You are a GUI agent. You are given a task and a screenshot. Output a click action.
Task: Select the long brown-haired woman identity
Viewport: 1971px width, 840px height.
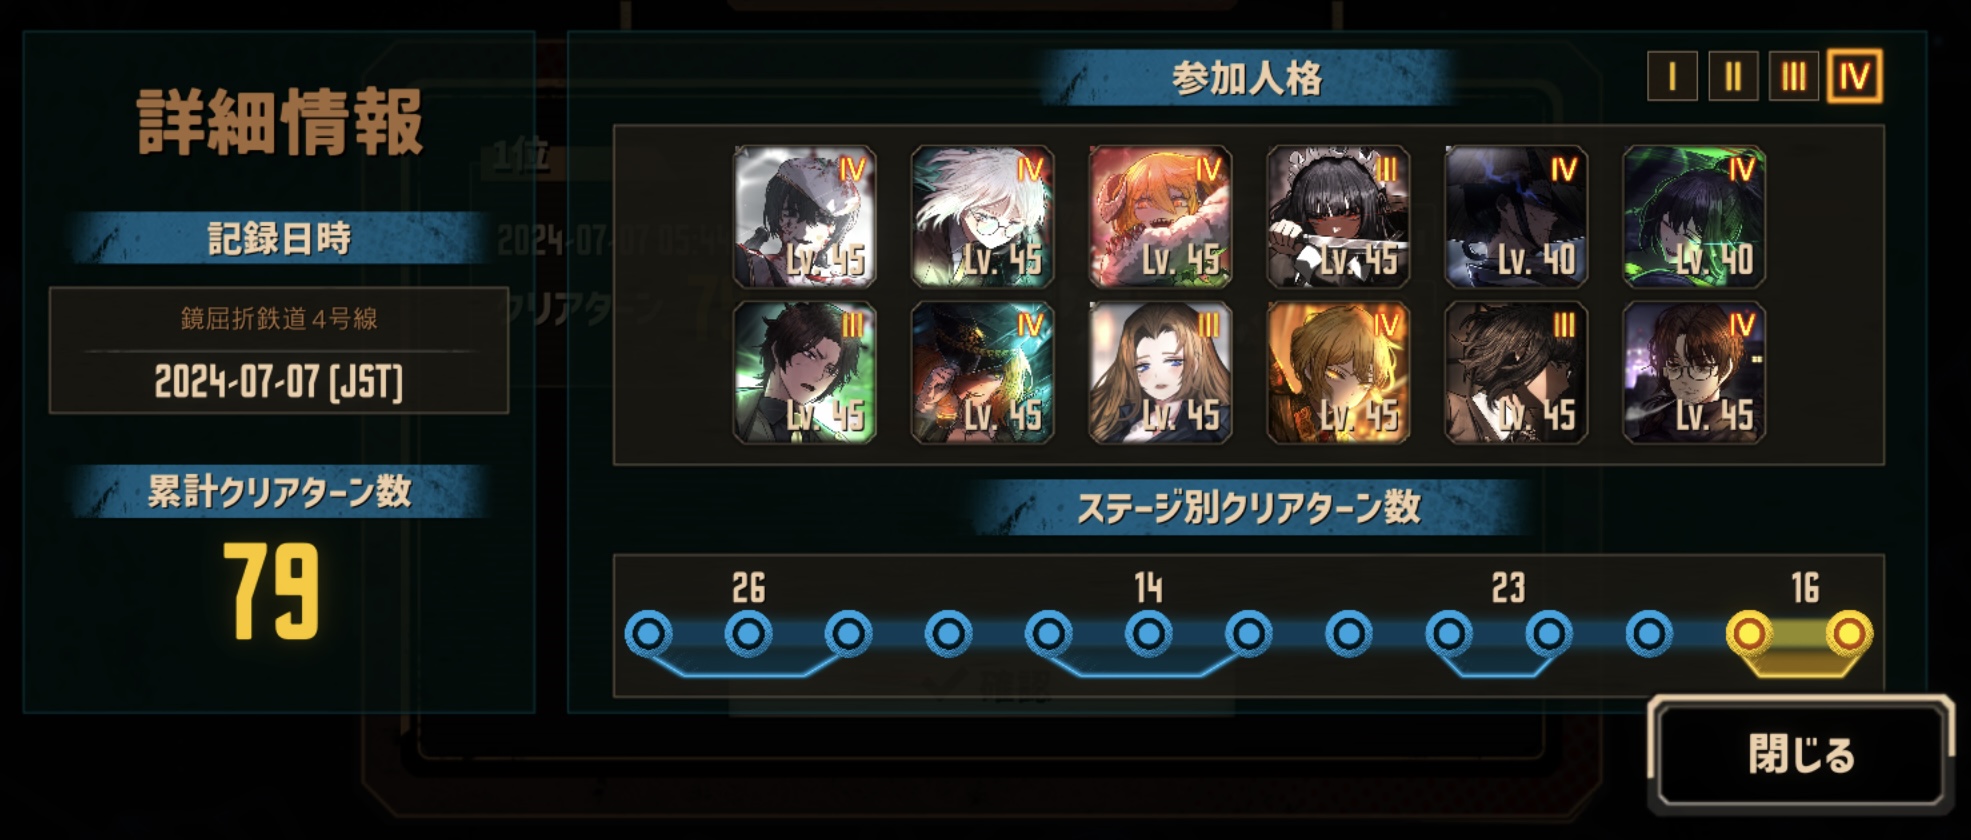pos(1160,373)
